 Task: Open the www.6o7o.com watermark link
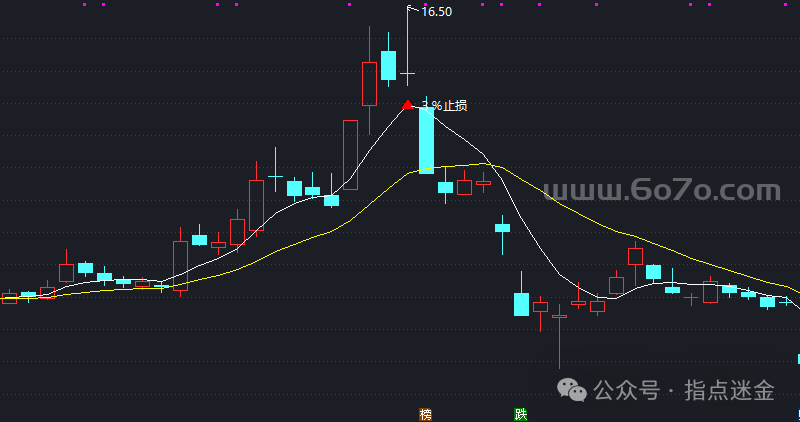coord(661,190)
